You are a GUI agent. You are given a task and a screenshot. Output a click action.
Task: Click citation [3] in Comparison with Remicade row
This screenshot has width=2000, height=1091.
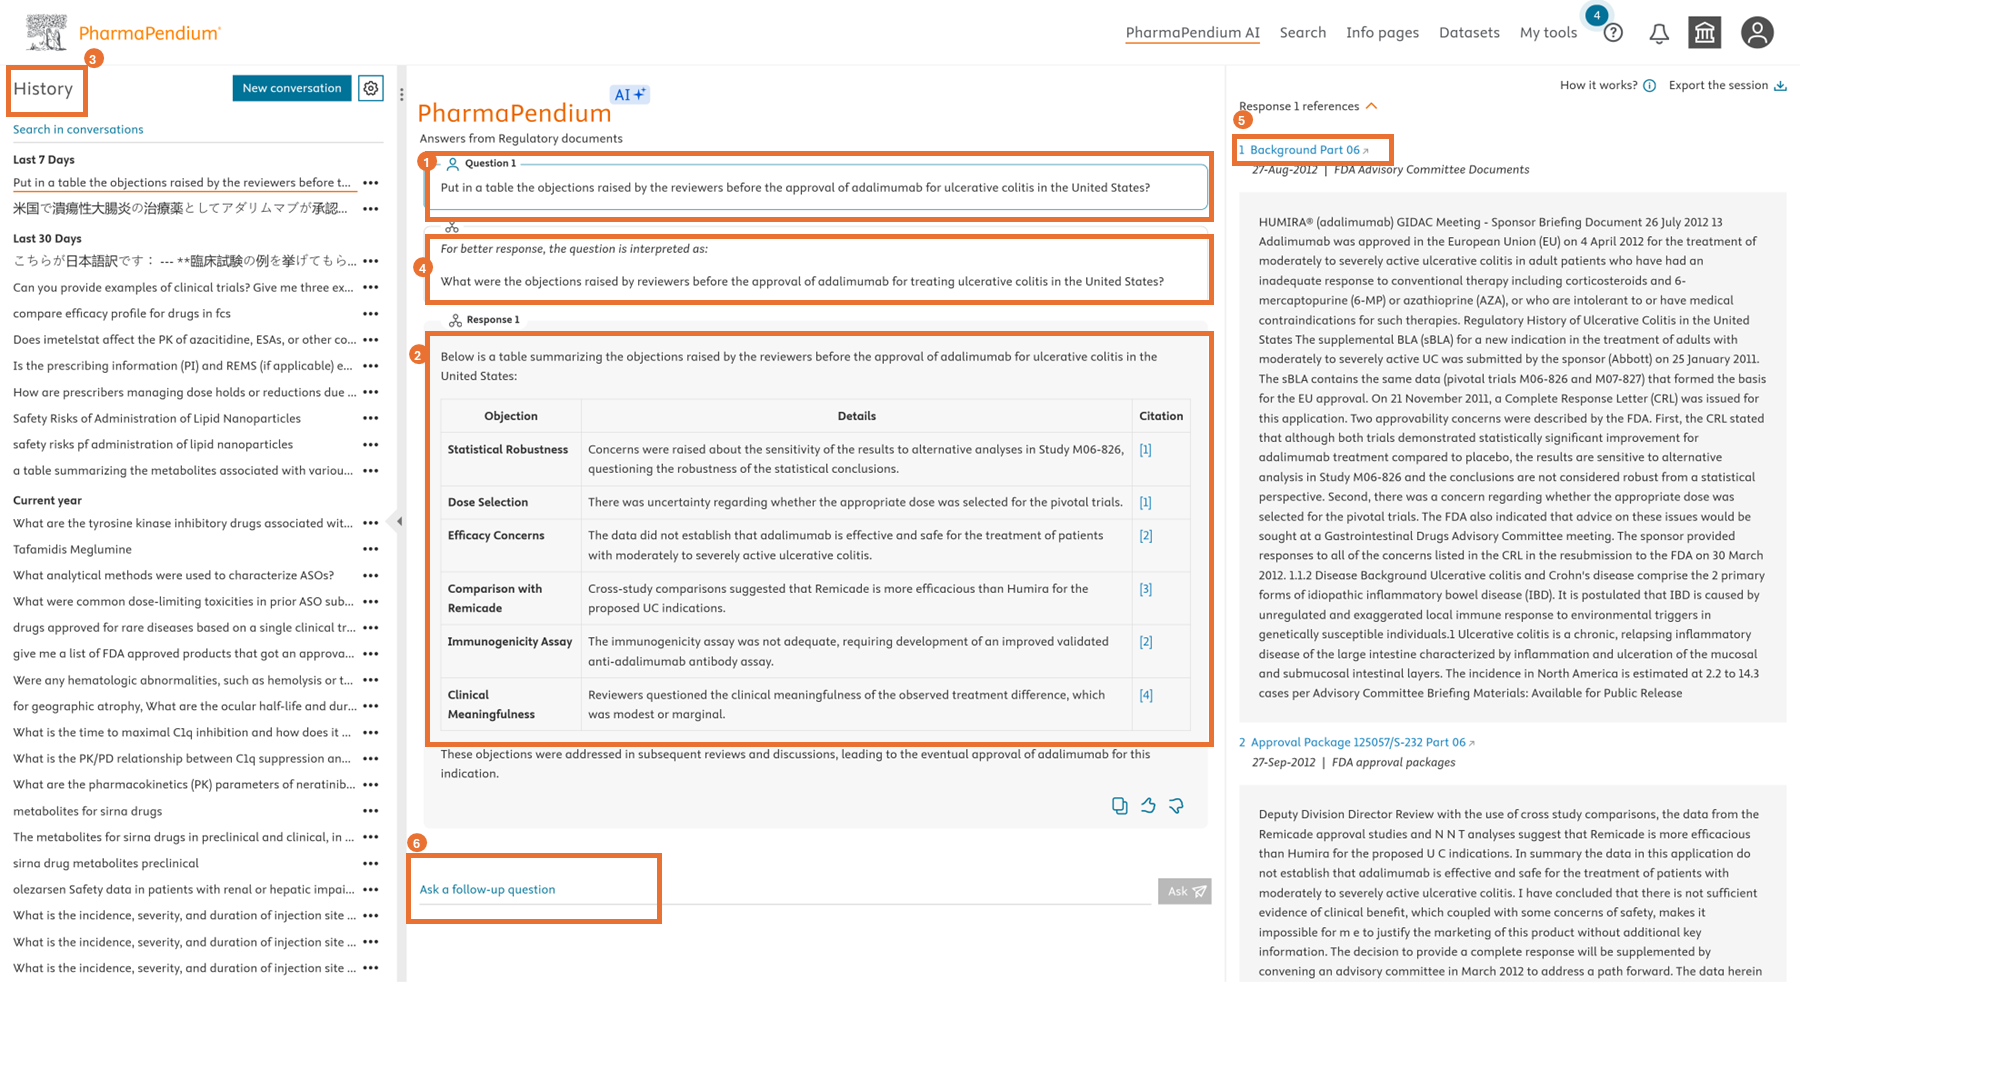coord(1146,589)
